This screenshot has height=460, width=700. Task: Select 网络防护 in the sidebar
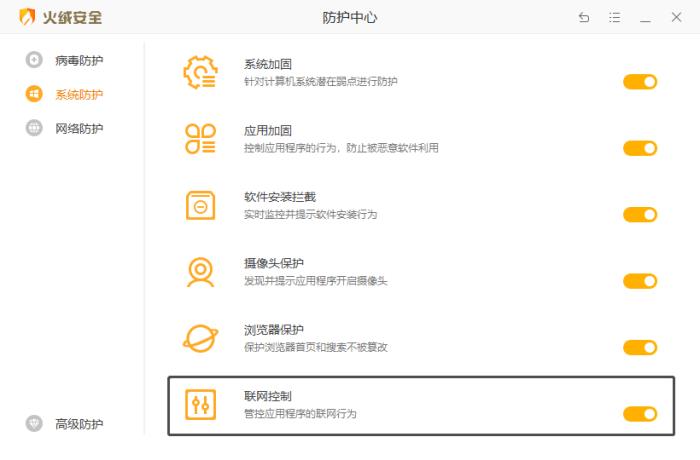pos(78,128)
